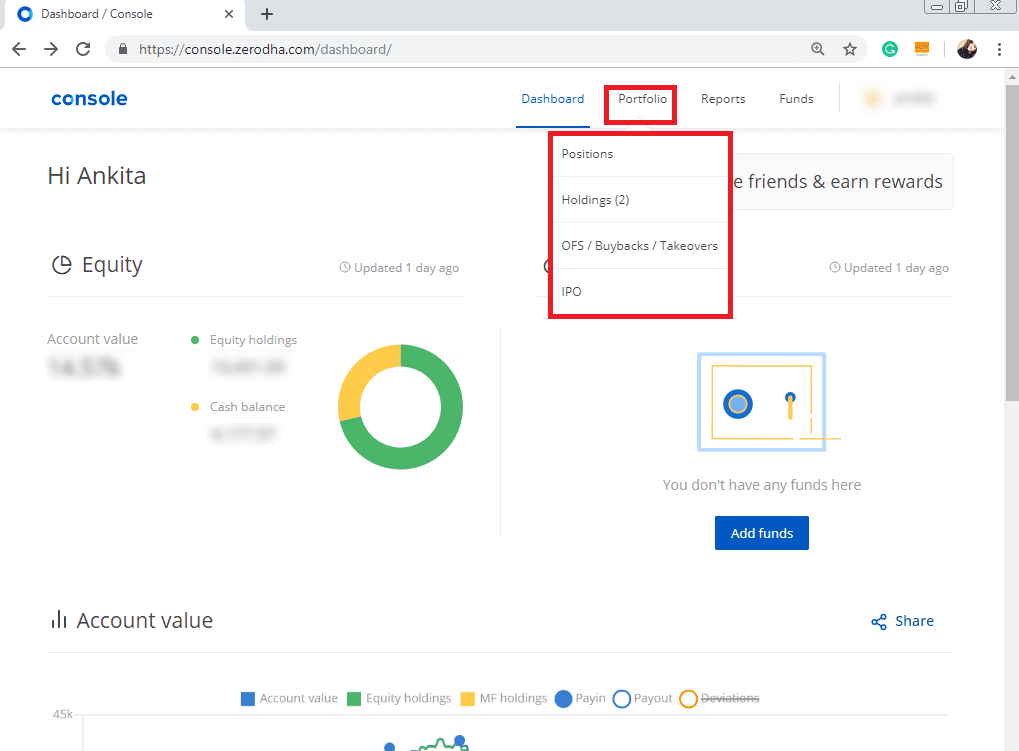
Task: Choose OFS / Buybacks / Takeovers entry
Action: pyautogui.click(x=640, y=246)
